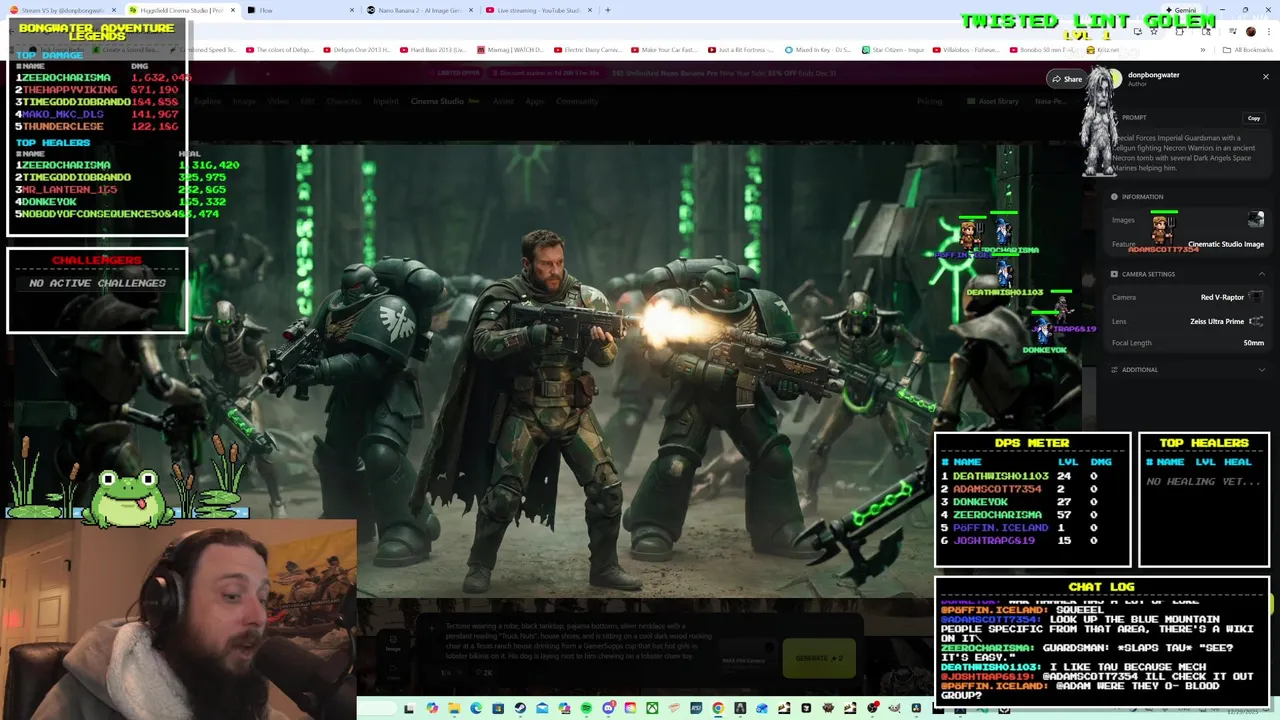Click the Red V-Raptor camera value
This screenshot has width=1280, height=720.
click(x=1222, y=297)
